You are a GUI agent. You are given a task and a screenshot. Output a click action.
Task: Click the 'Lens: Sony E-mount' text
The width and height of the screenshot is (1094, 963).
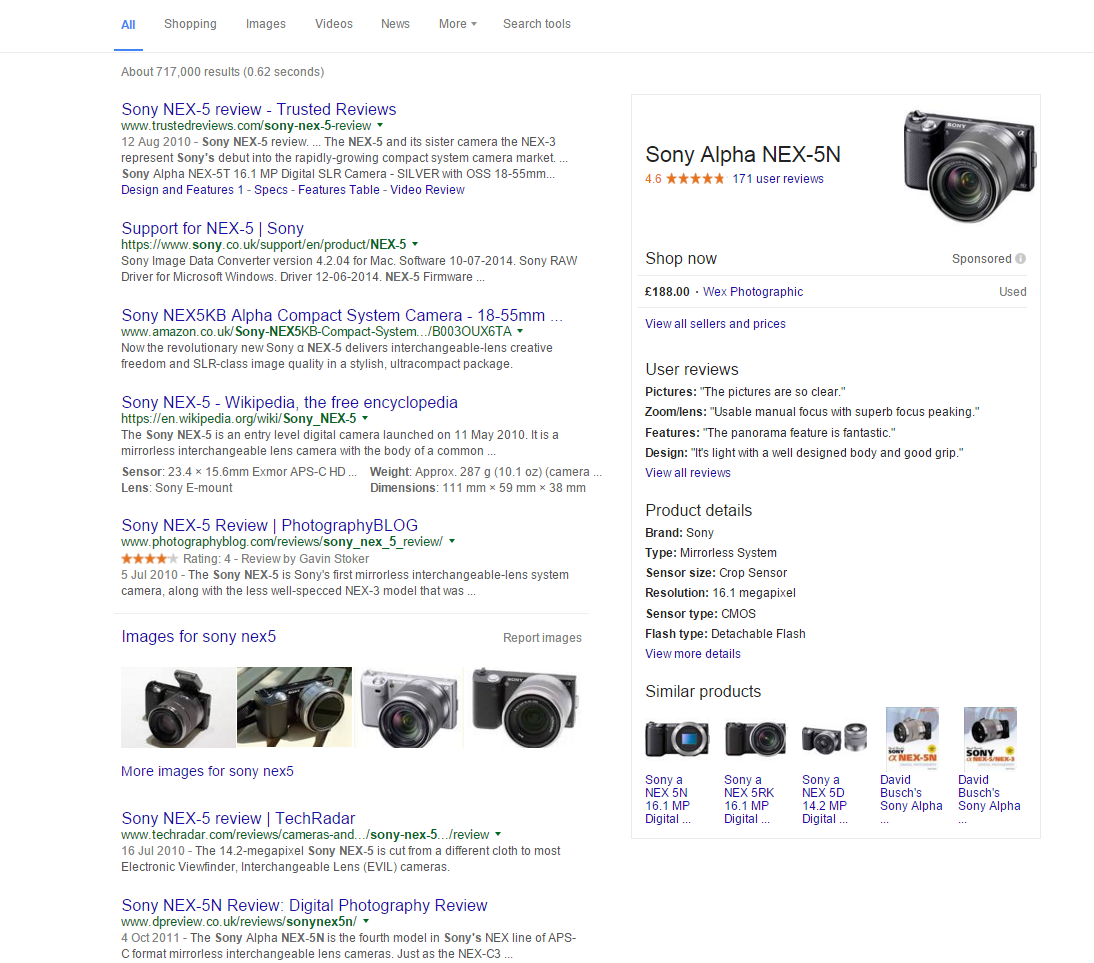(x=177, y=488)
